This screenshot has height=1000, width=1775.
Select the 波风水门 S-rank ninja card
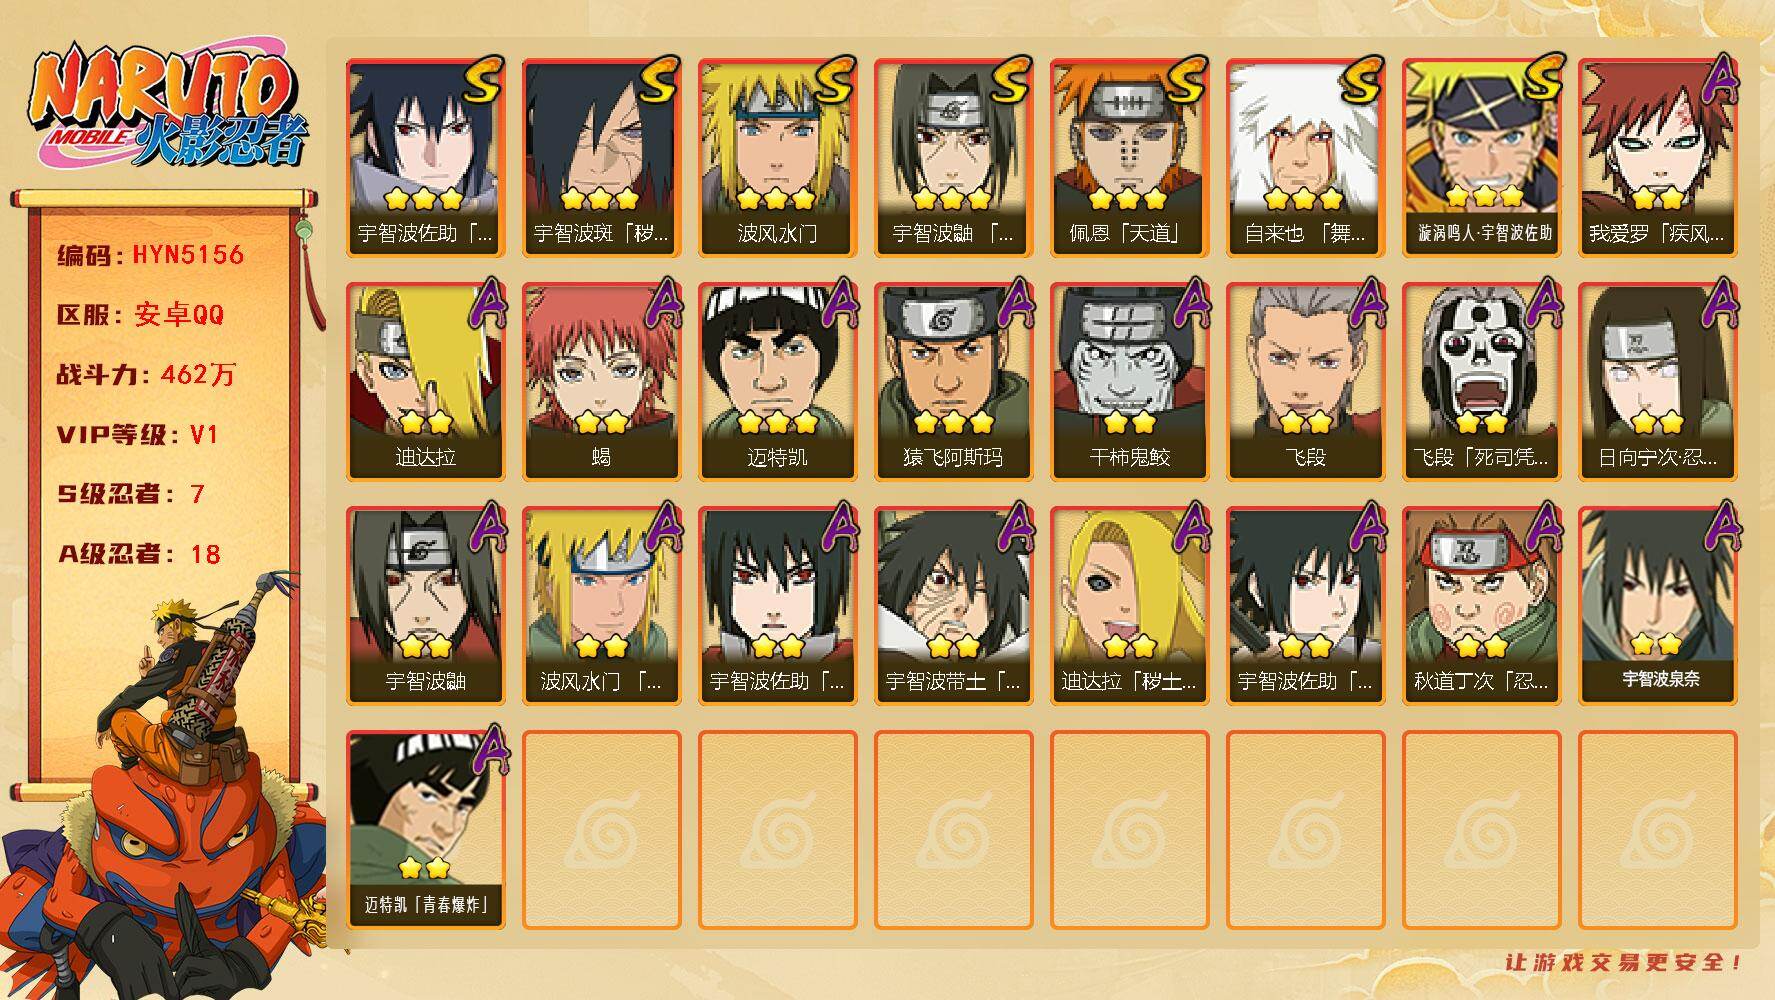click(x=777, y=158)
